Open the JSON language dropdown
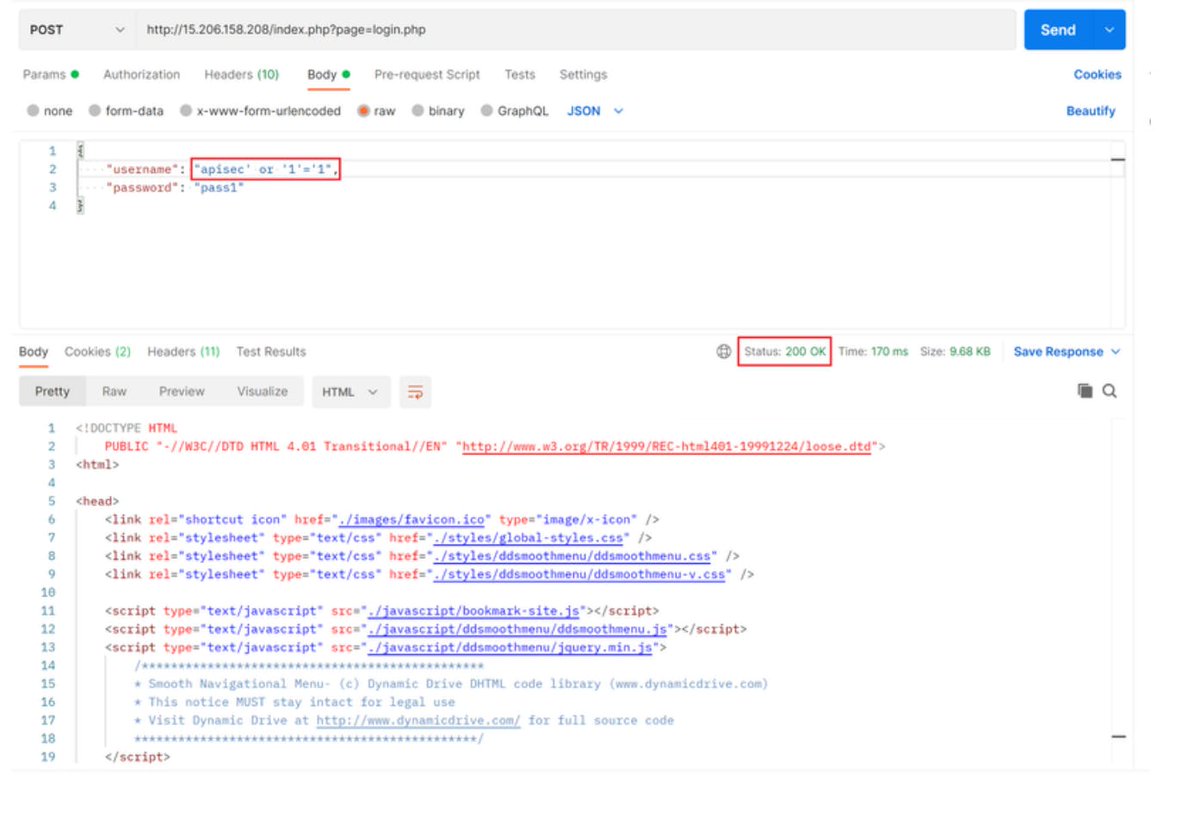The height and width of the screenshot is (823, 1200). click(x=593, y=111)
